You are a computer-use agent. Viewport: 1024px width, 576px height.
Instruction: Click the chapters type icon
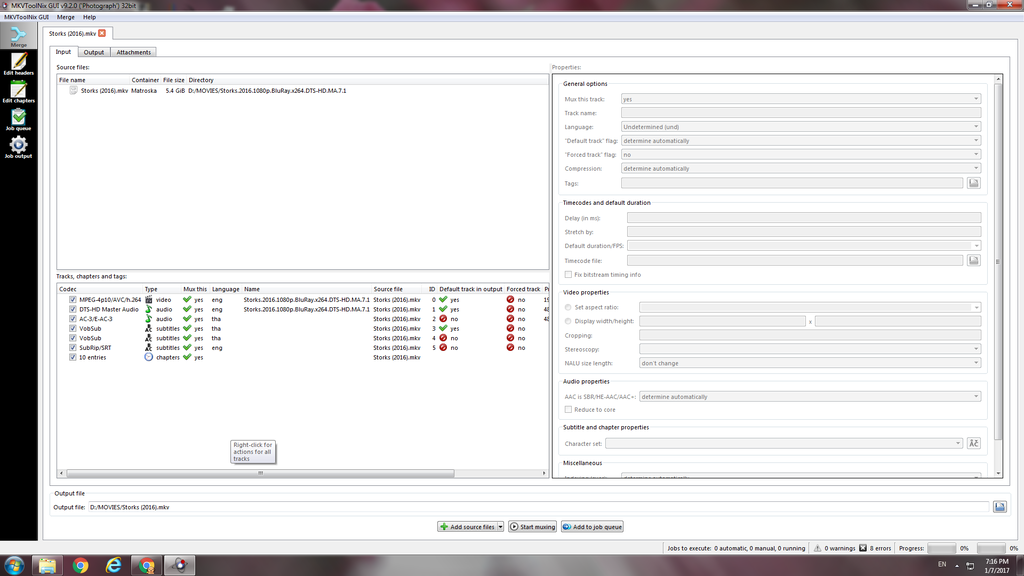(x=148, y=357)
